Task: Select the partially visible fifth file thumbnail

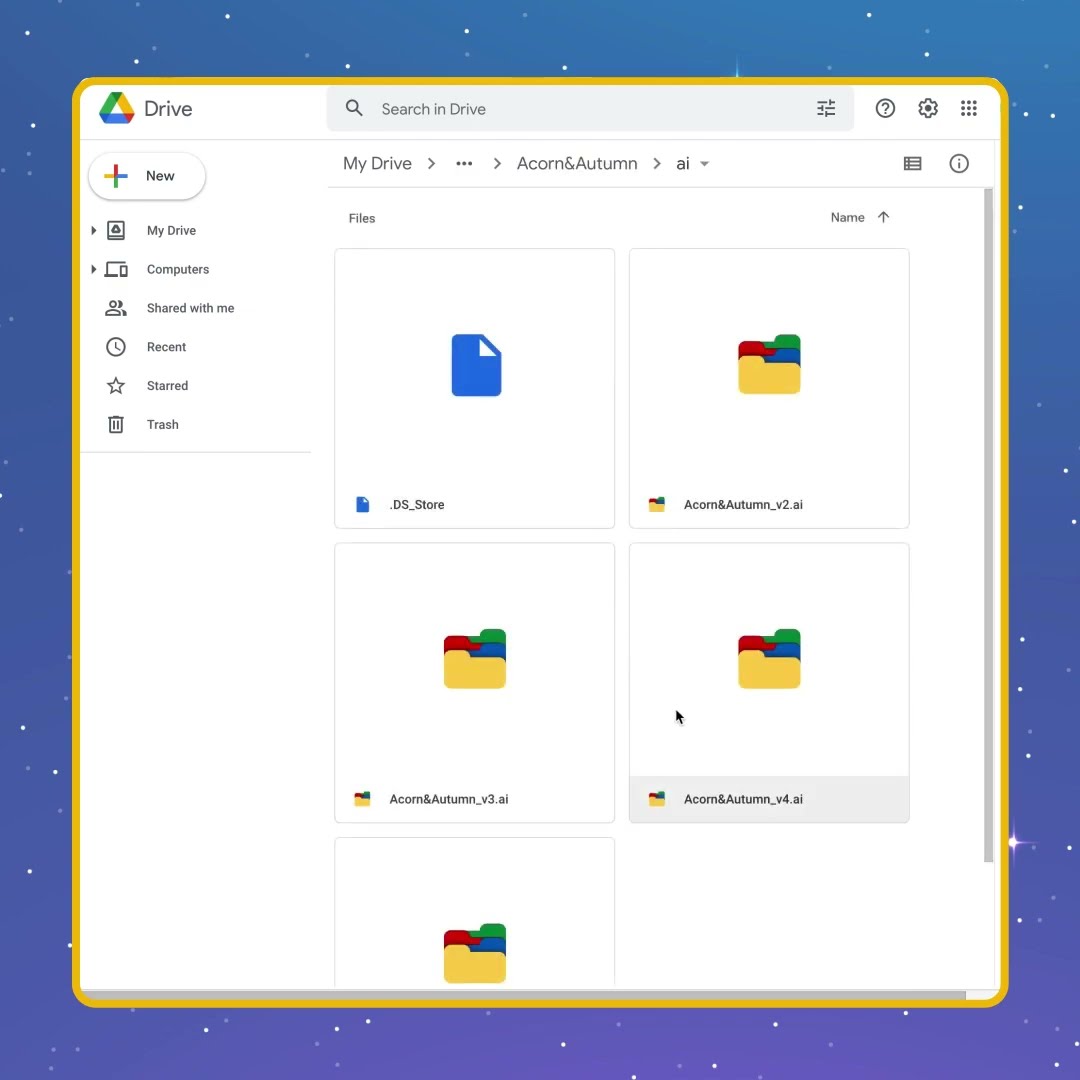Action: (x=475, y=913)
